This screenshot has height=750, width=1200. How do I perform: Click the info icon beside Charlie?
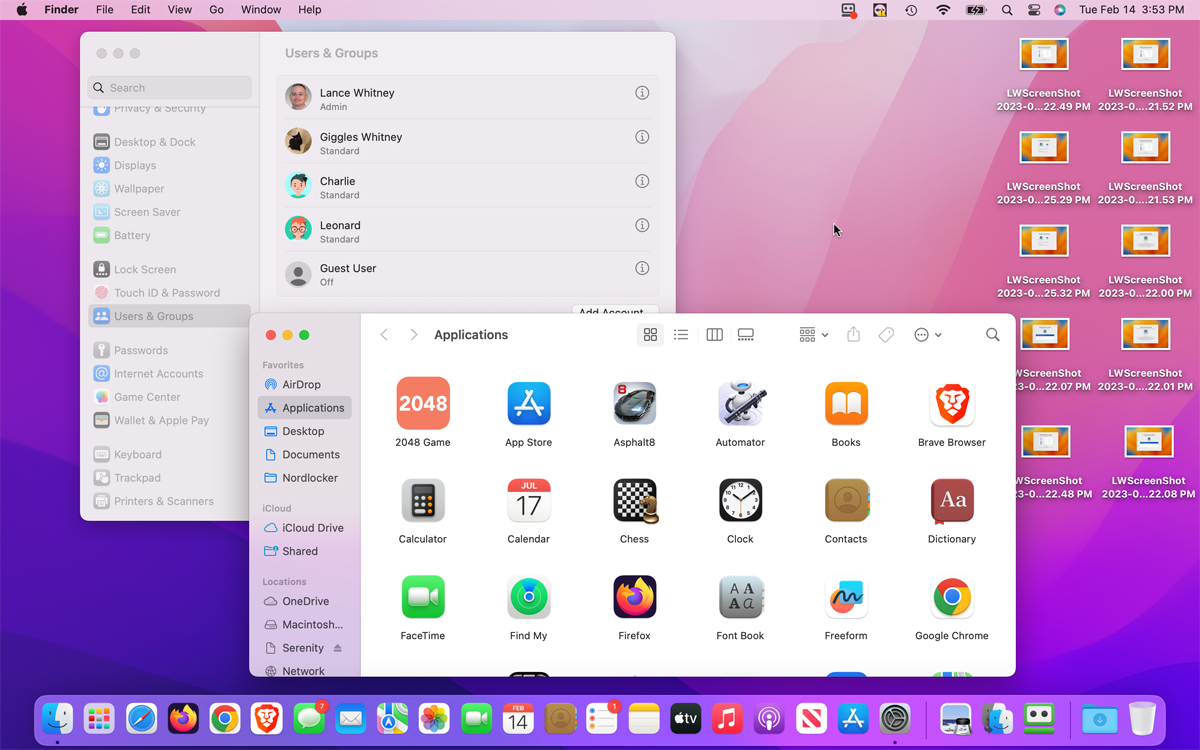pyautogui.click(x=642, y=181)
